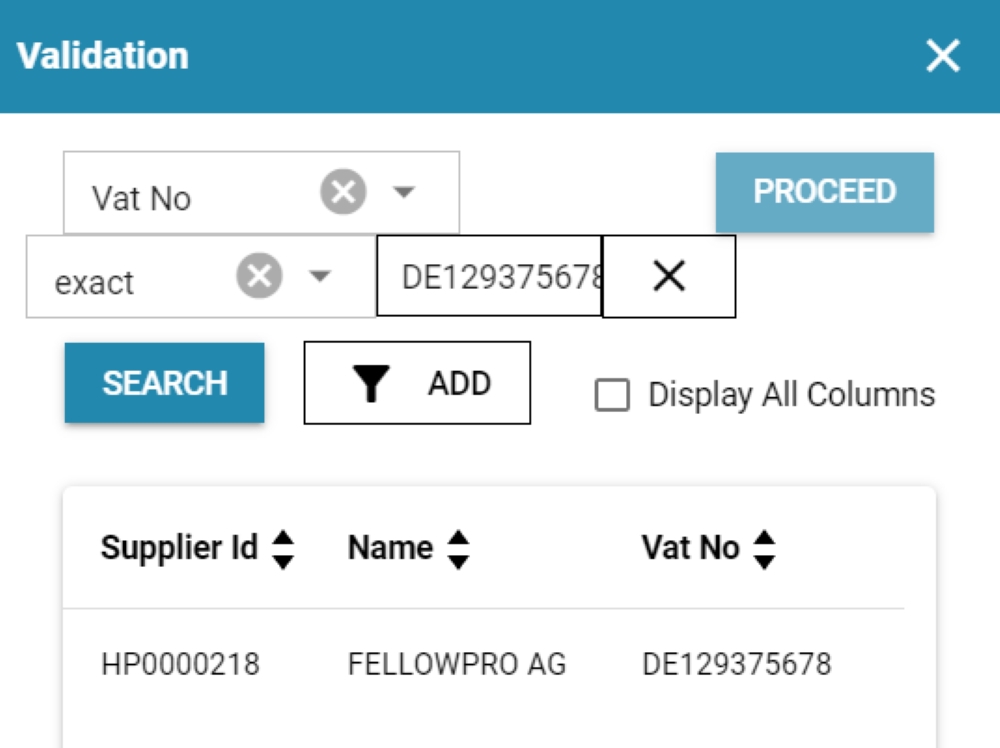Clear the Vat No field selection
The height and width of the screenshot is (748, 1000).
point(343,192)
